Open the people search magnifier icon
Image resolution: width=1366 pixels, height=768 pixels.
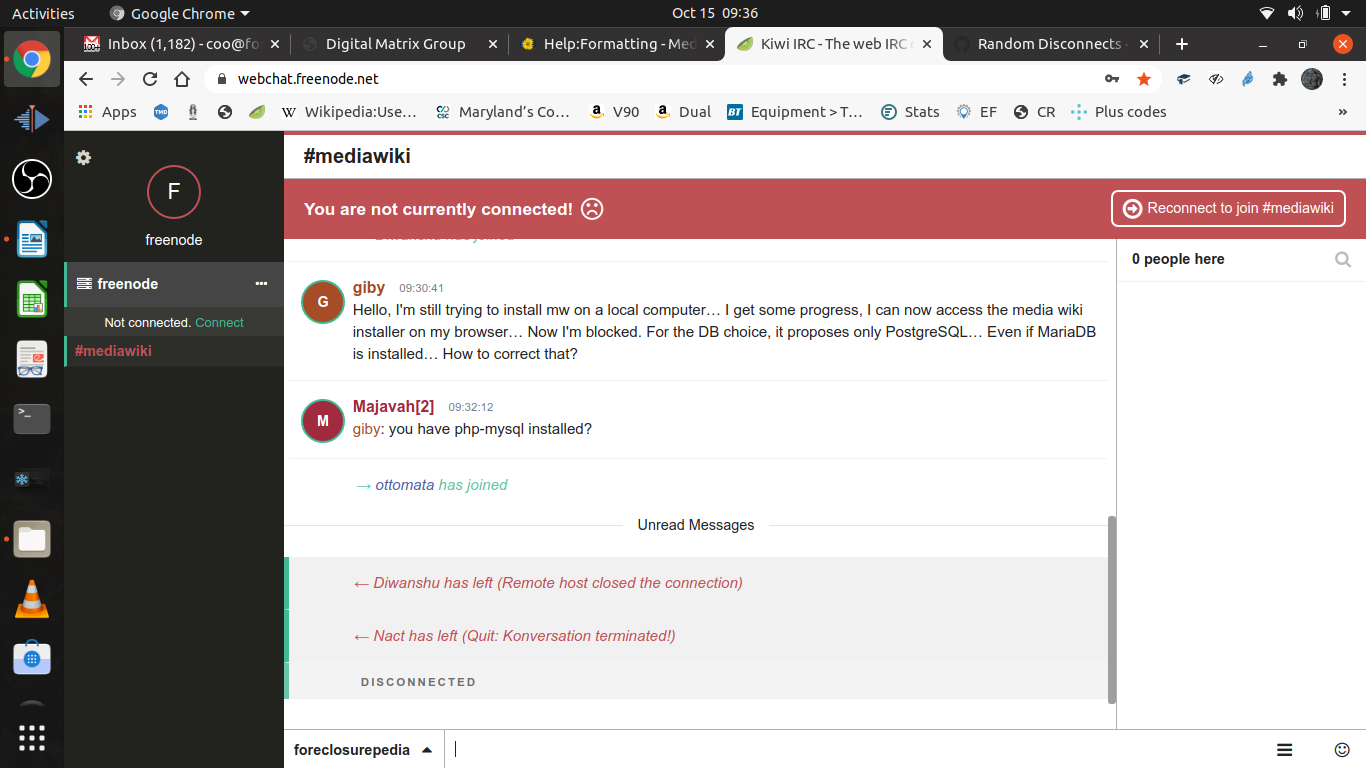click(1342, 259)
